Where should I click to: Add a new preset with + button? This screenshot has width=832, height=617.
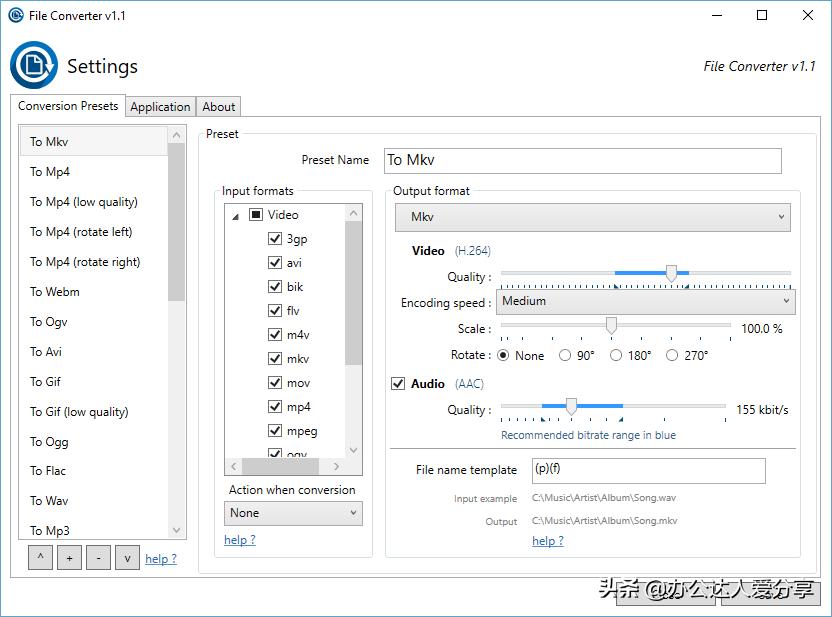[69, 559]
